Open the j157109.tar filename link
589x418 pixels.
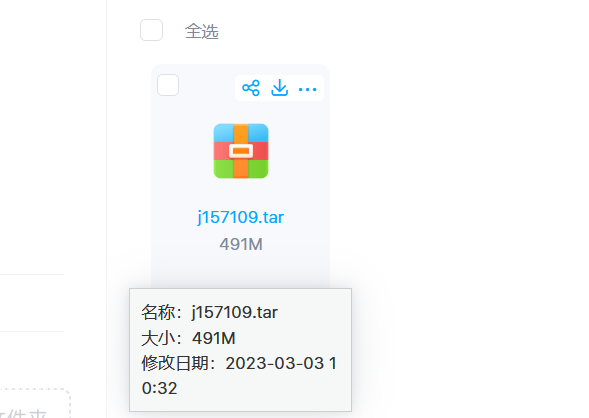point(241,217)
